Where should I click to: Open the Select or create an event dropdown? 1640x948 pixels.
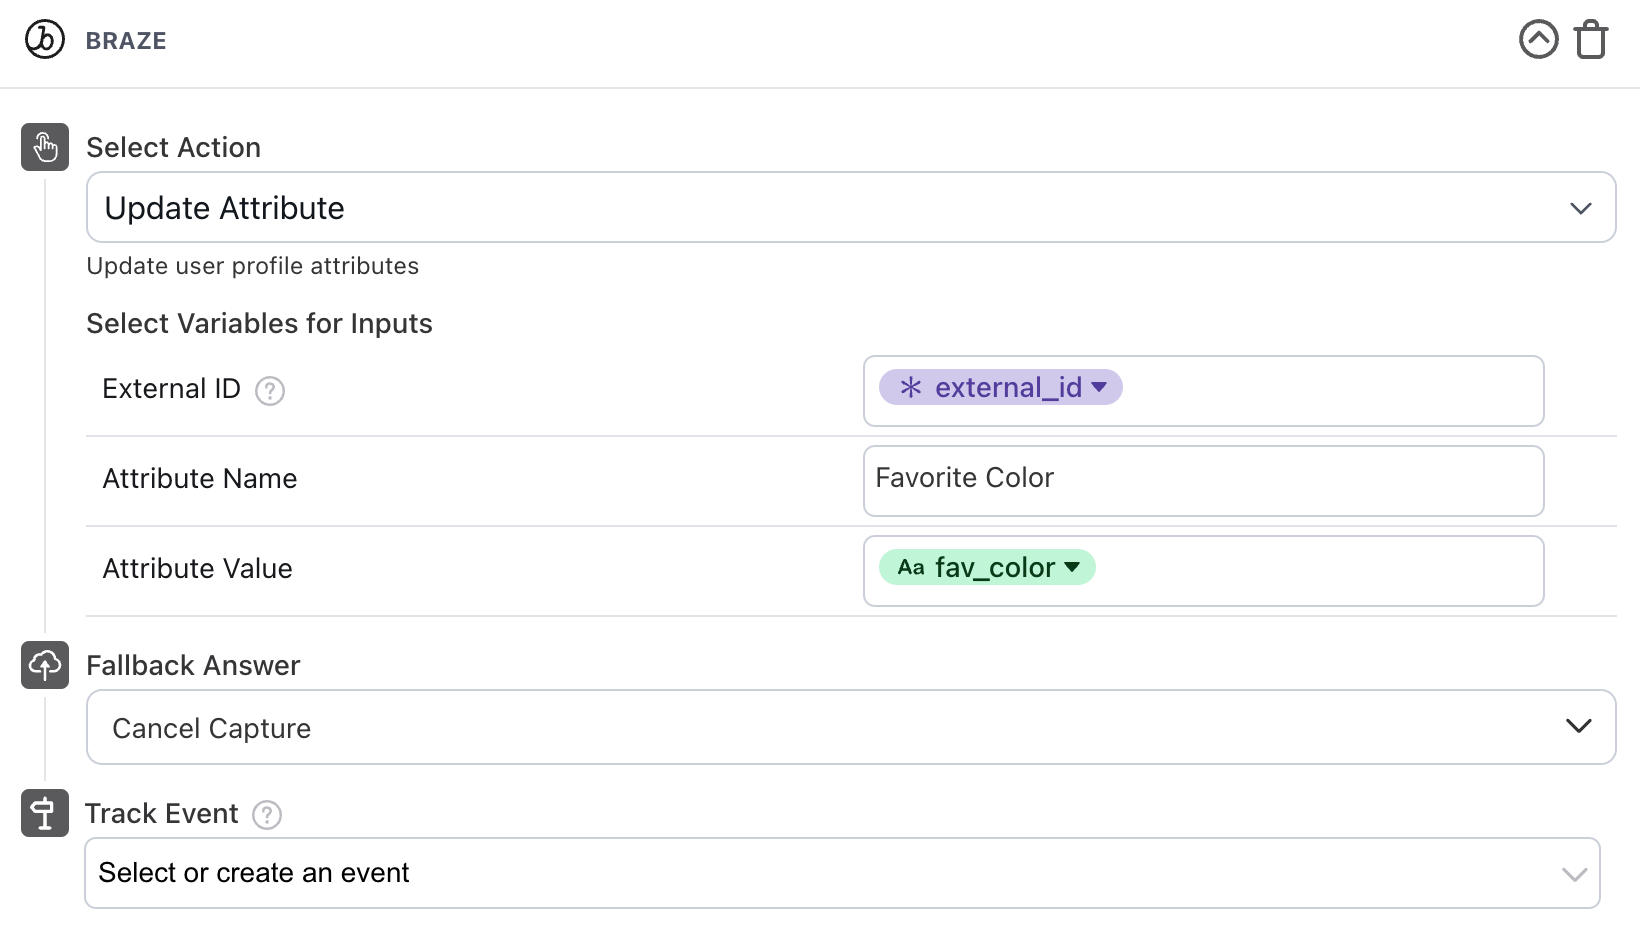click(x=842, y=873)
